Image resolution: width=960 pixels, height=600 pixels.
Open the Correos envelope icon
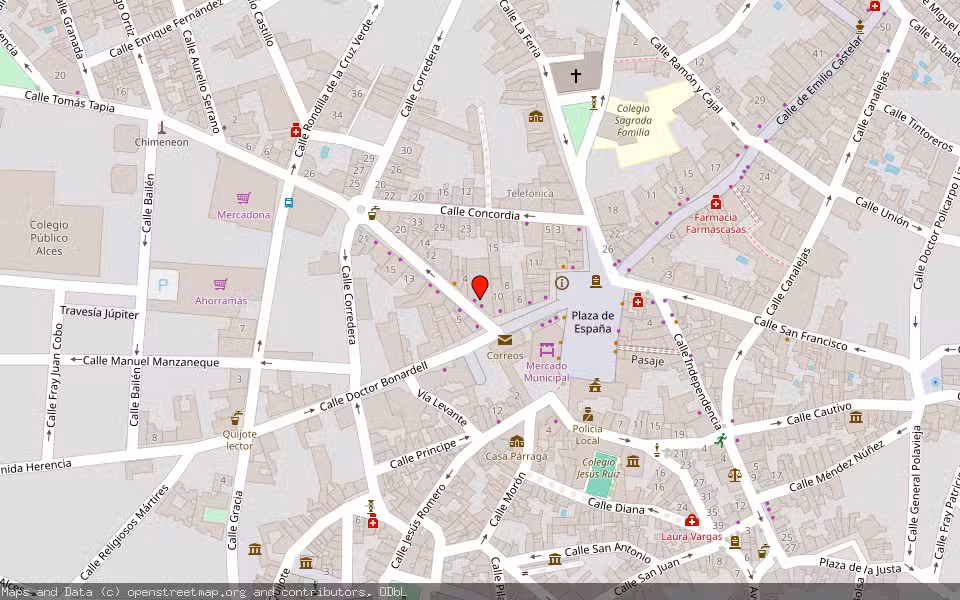pos(504,340)
